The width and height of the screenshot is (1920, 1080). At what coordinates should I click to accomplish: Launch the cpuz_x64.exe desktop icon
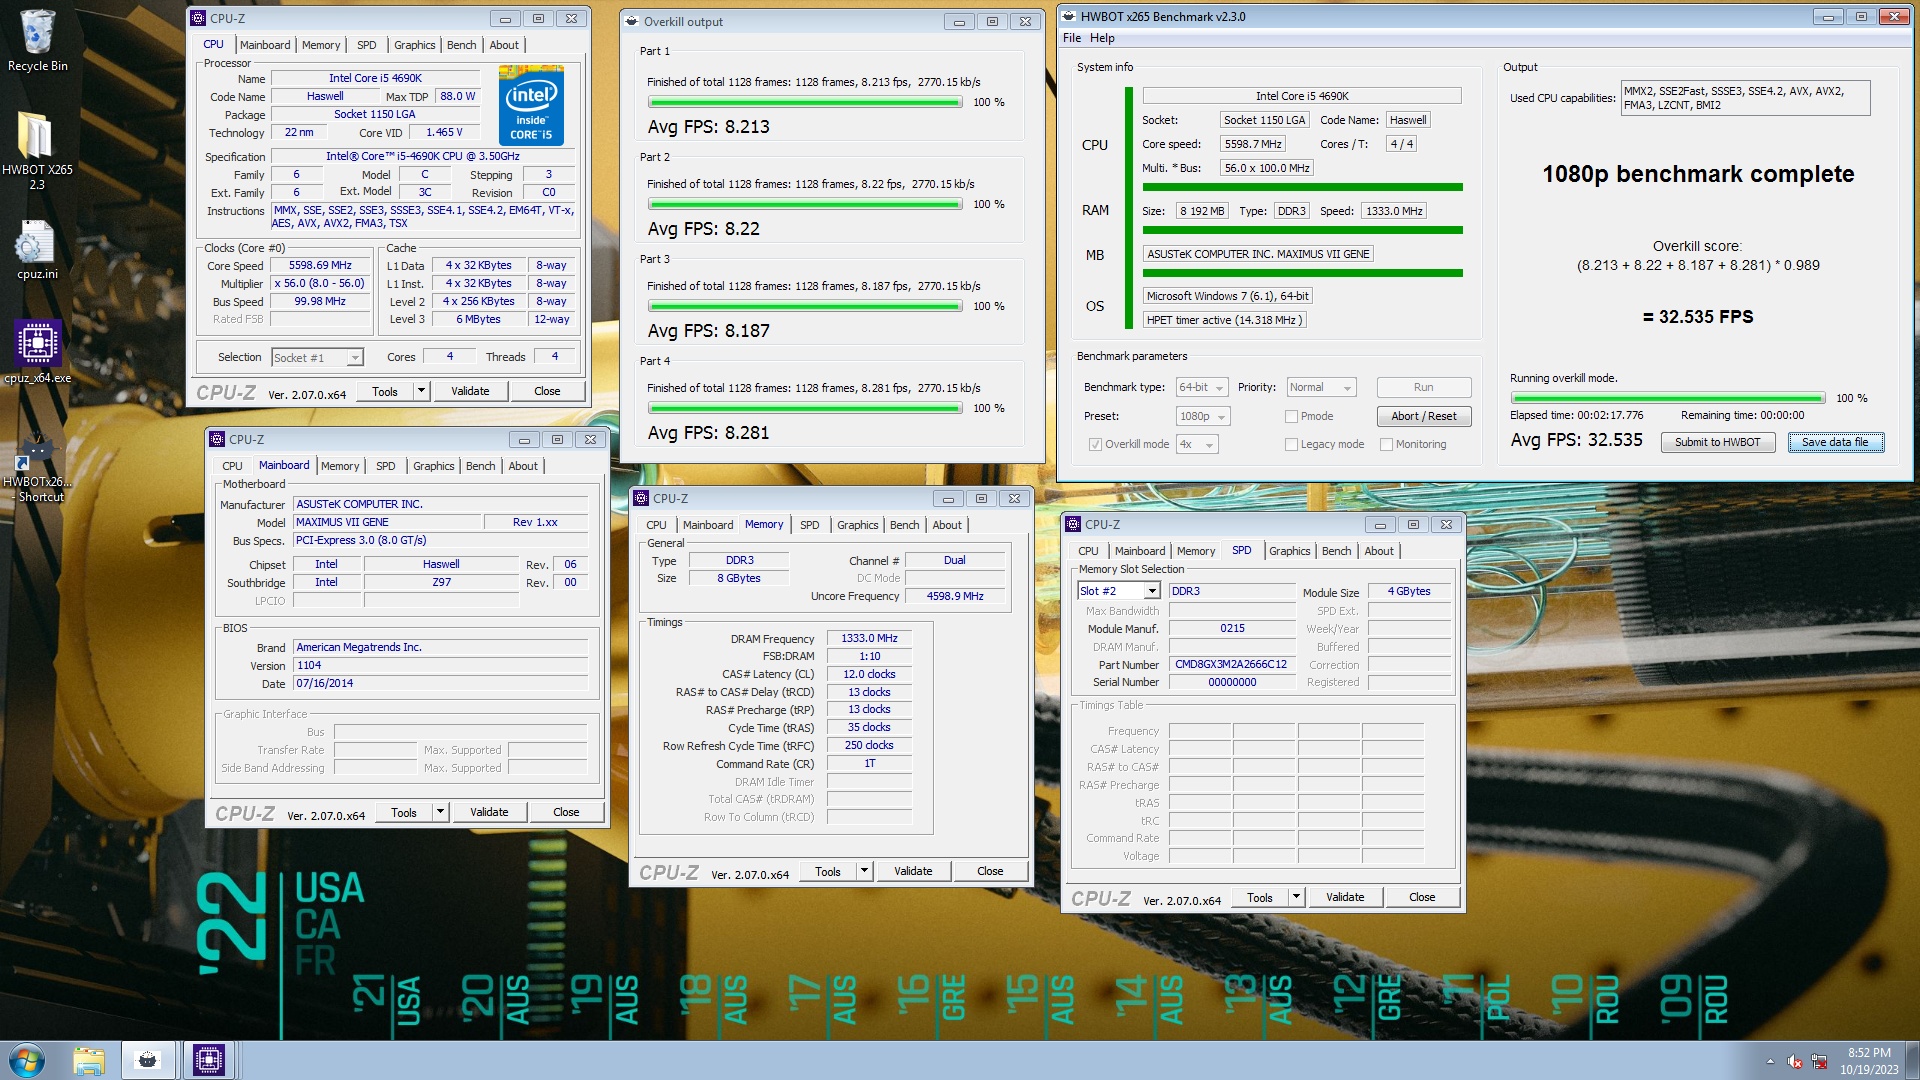37,352
